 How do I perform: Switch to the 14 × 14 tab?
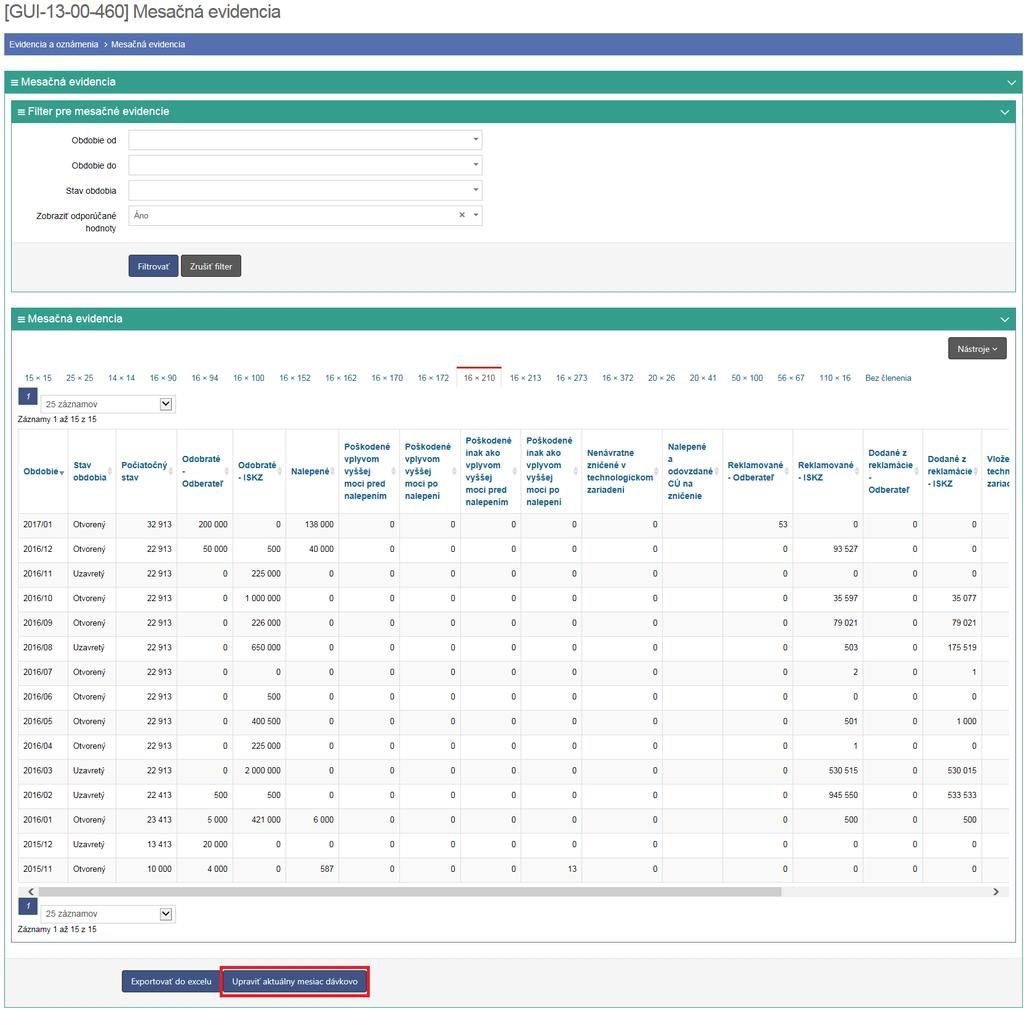tap(121, 378)
